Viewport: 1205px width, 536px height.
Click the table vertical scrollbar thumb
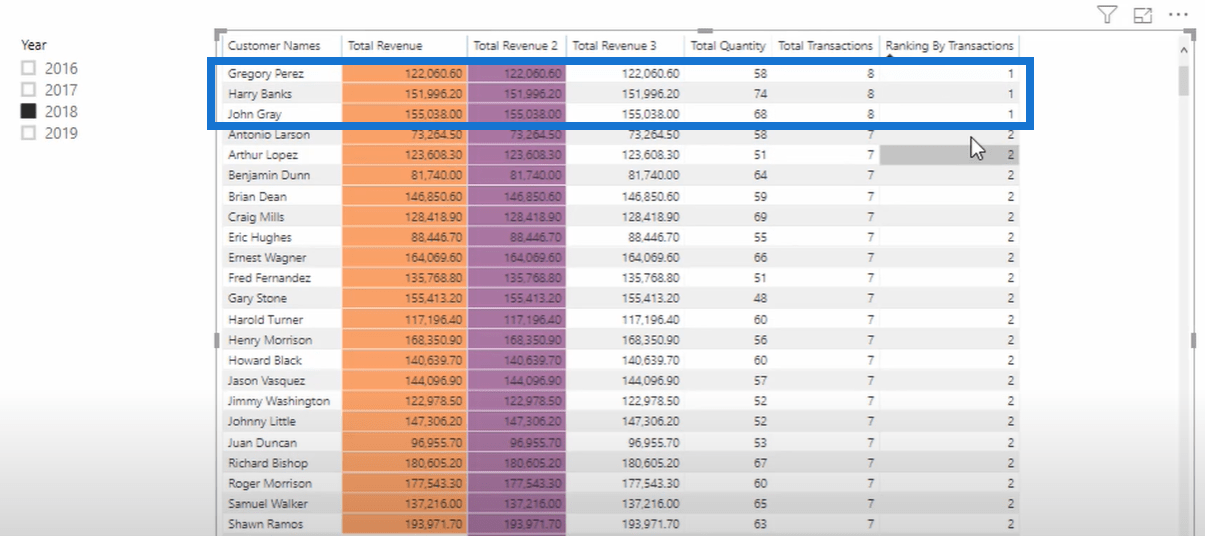(x=1183, y=81)
